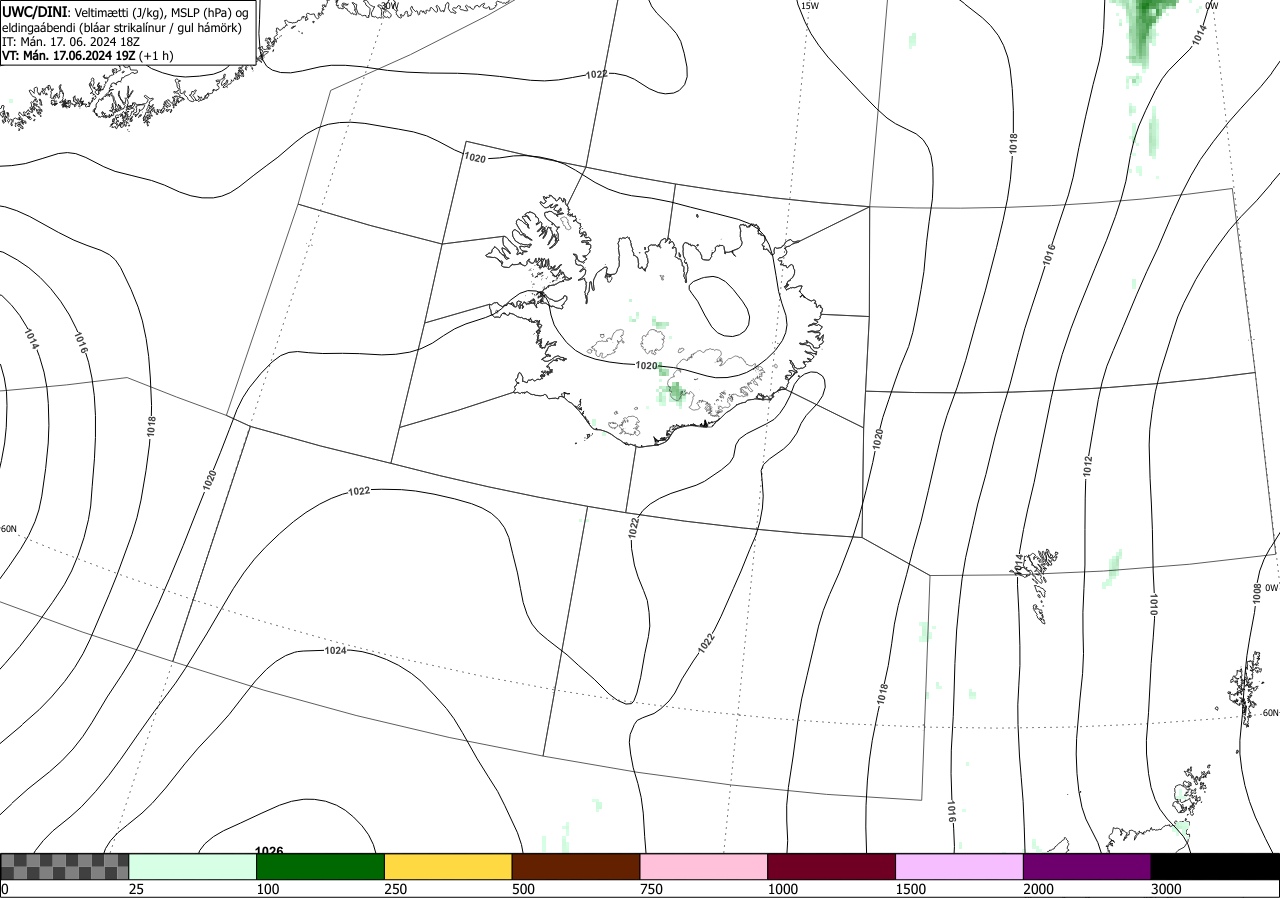Pick the dark green 100–250 legend swatch
The height and width of the screenshot is (898, 1280).
click(x=321, y=866)
